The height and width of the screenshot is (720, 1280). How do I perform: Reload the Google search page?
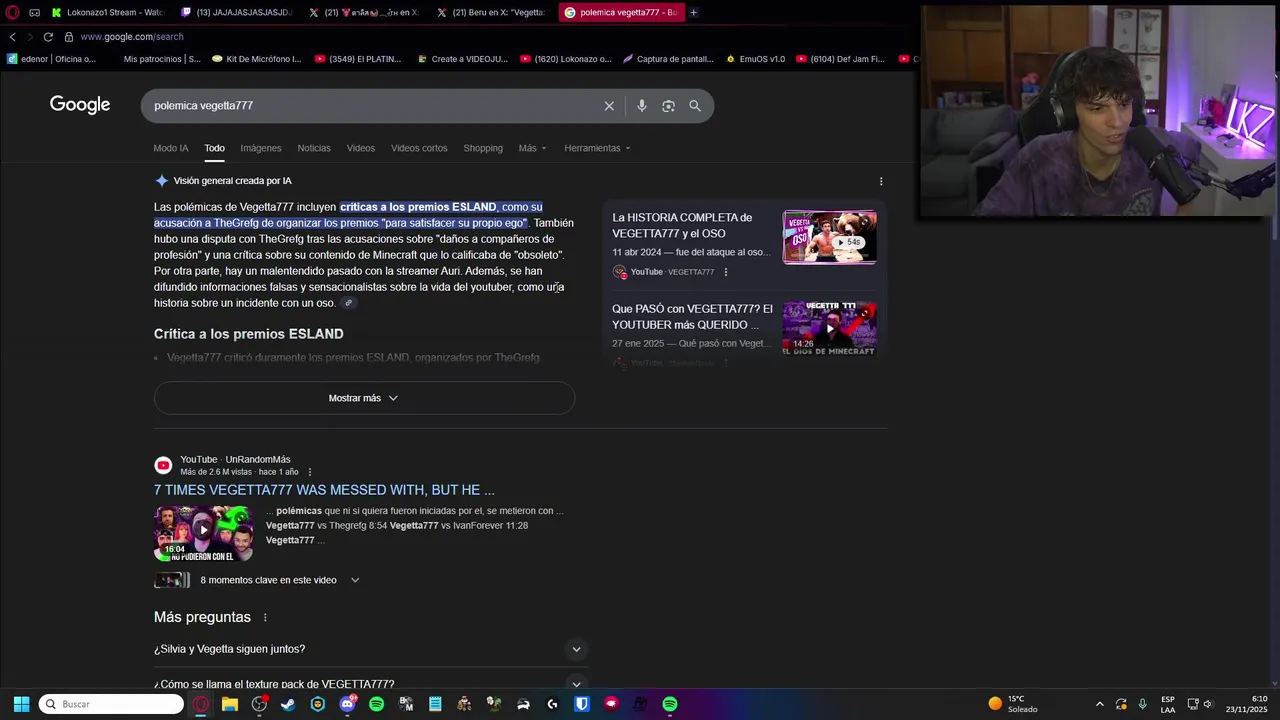(47, 36)
